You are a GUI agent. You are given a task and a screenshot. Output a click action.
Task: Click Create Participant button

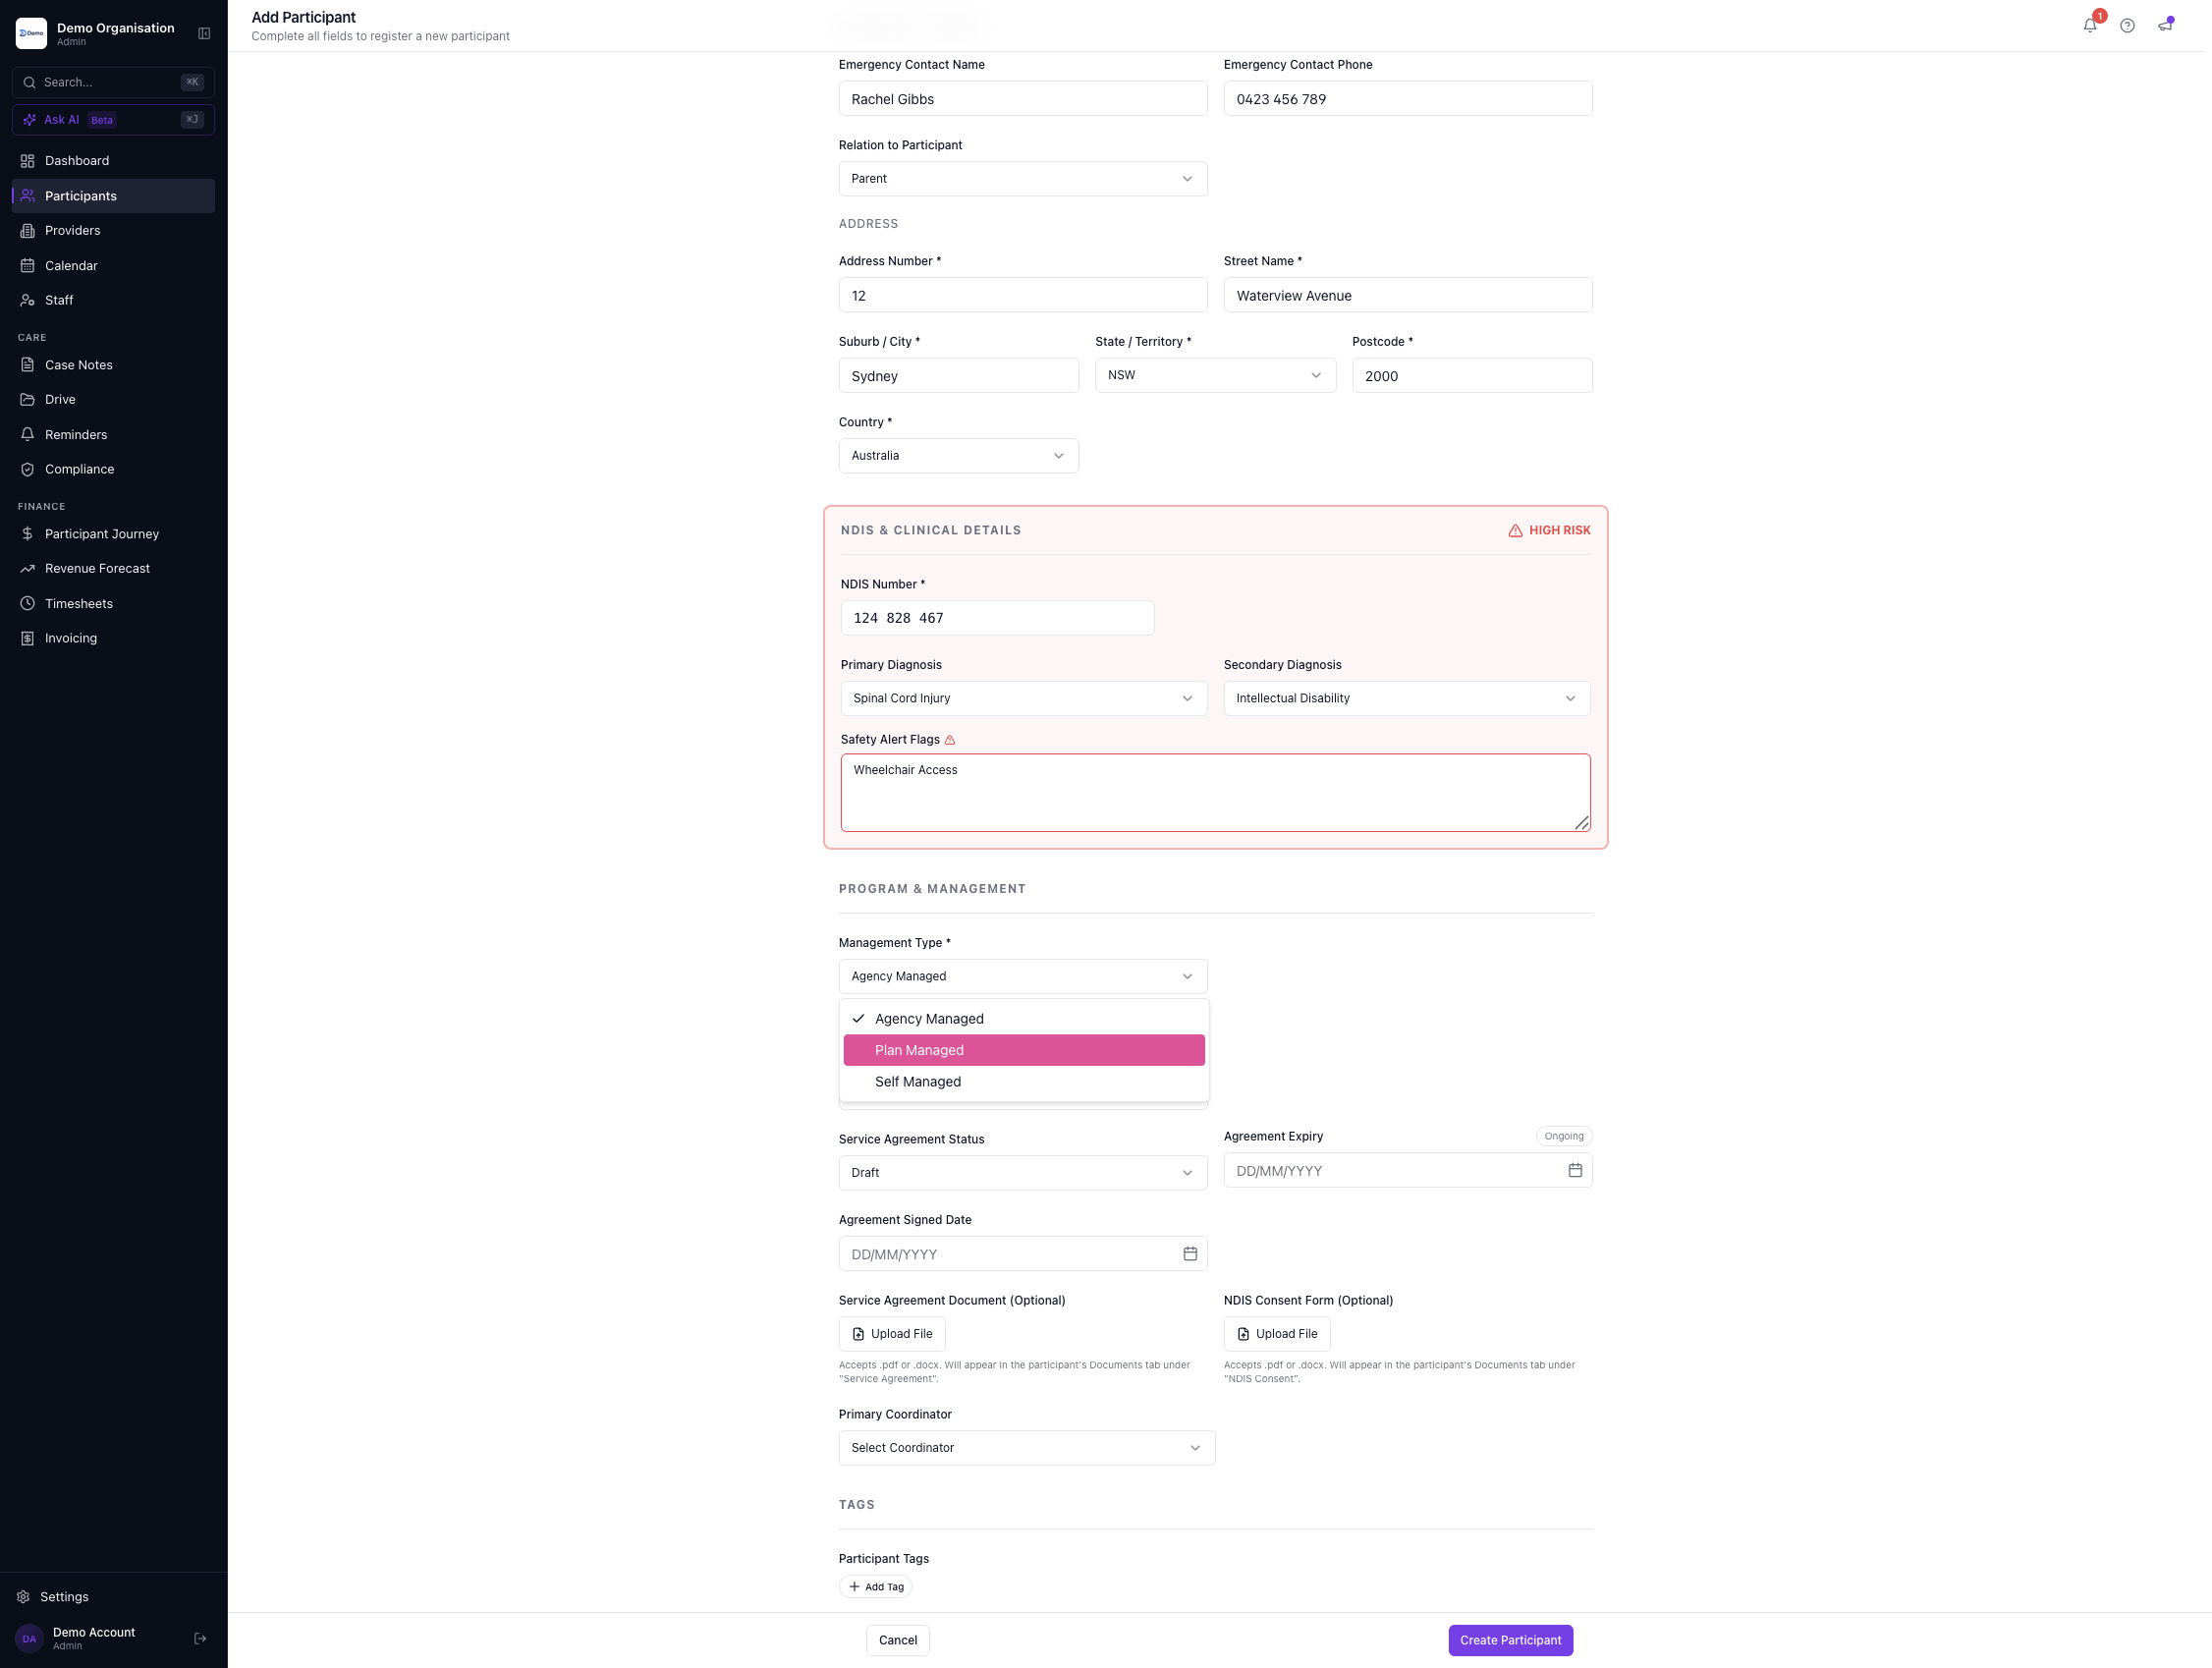coord(1511,1640)
